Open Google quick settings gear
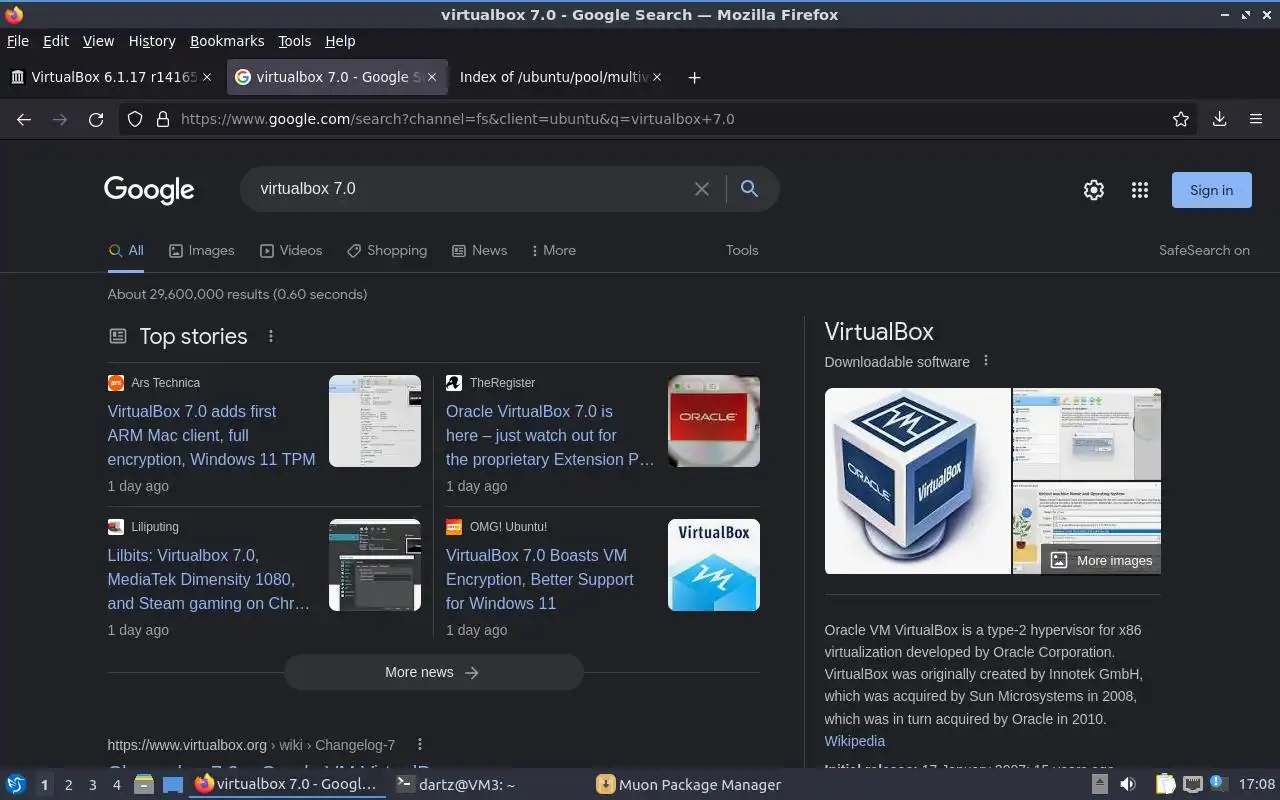Screen dimensions: 1280x800 (x=1094, y=190)
